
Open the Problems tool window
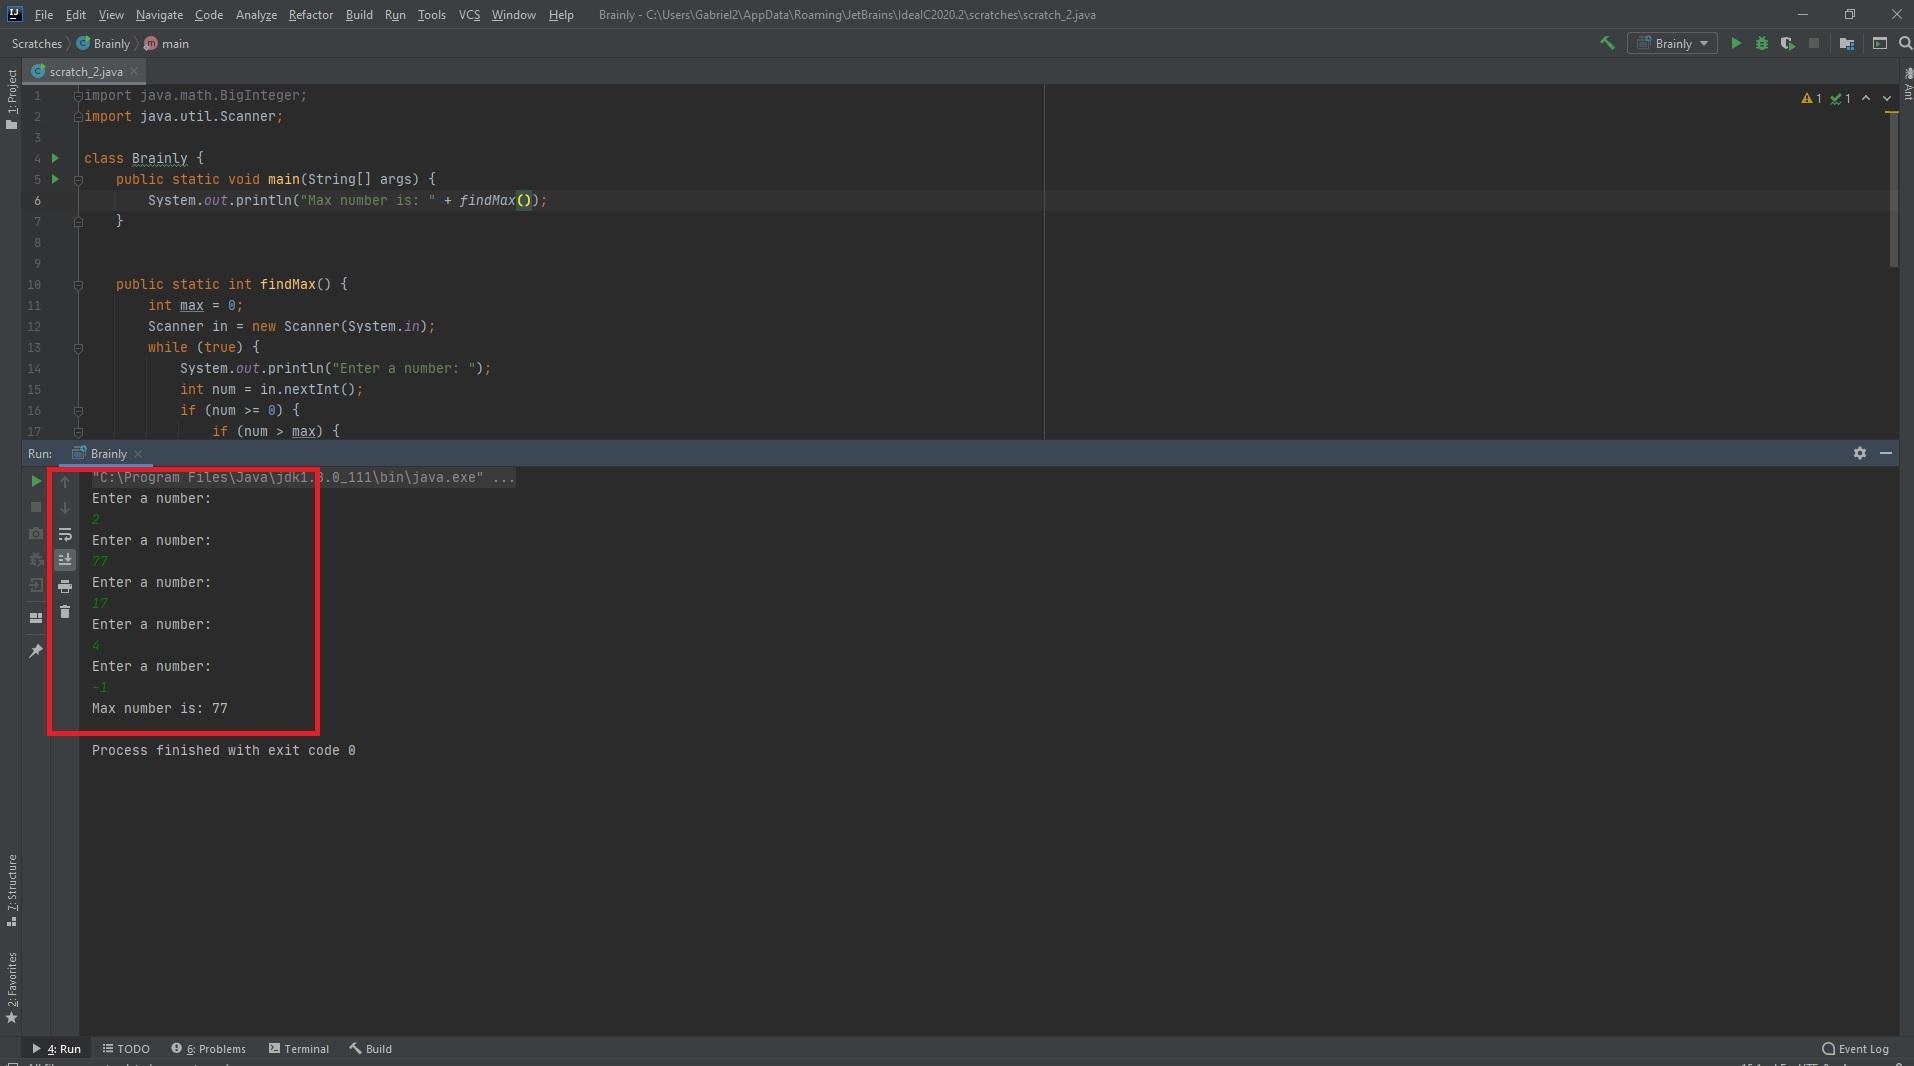(208, 1048)
